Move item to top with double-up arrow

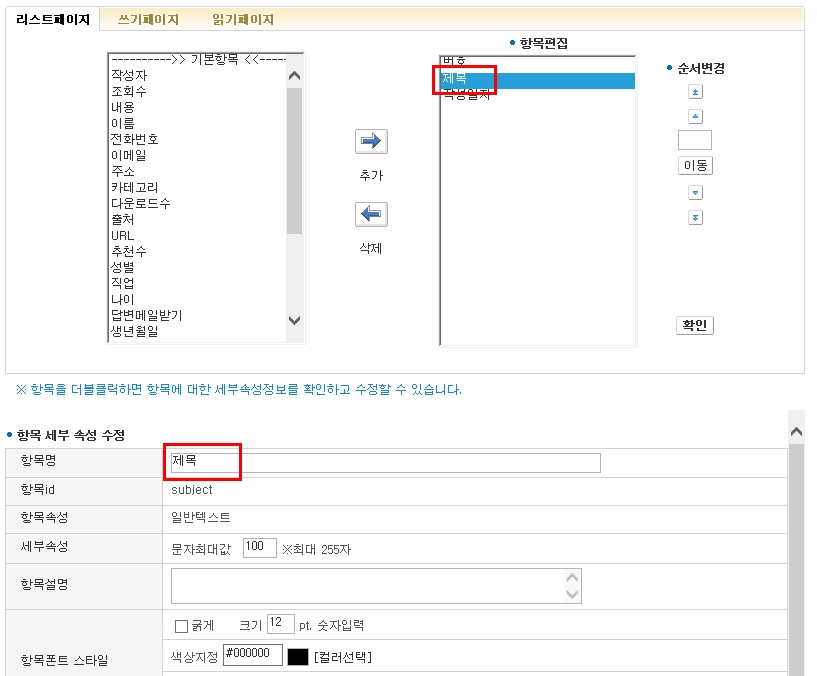point(695,92)
